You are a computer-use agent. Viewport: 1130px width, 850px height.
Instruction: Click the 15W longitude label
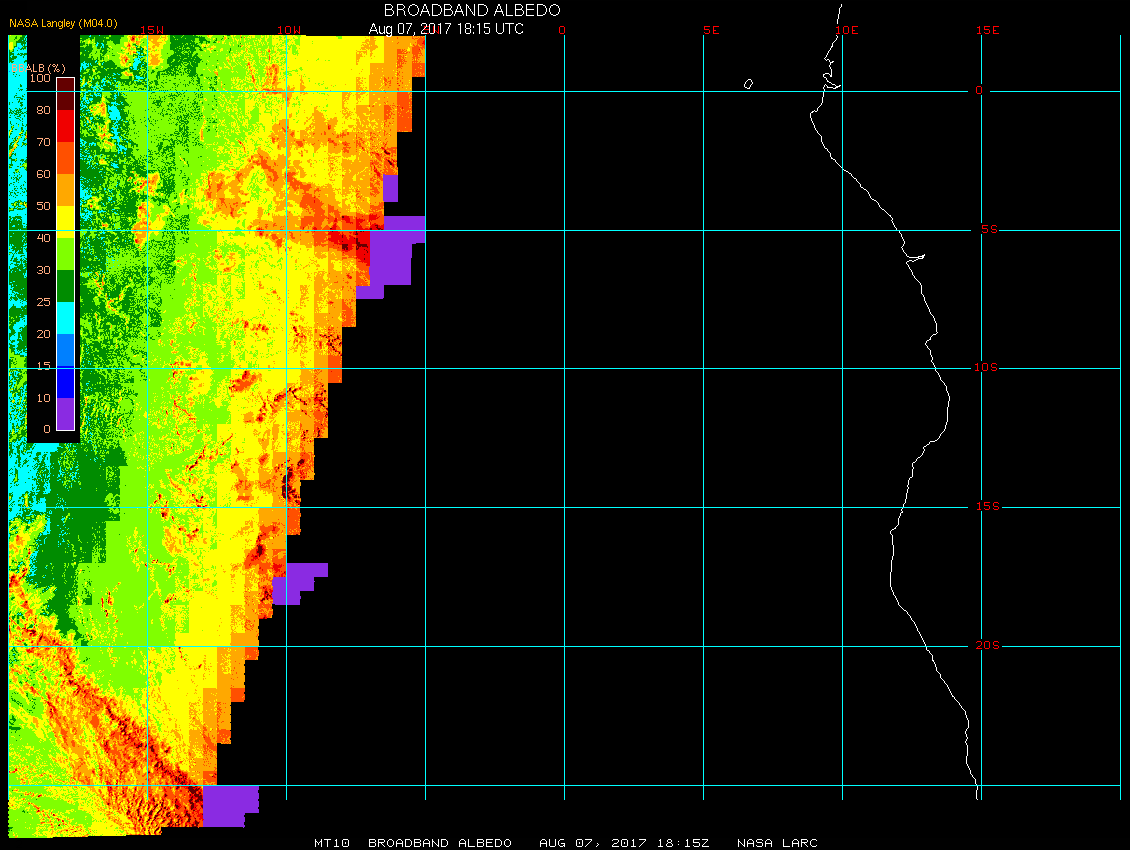tap(151, 30)
